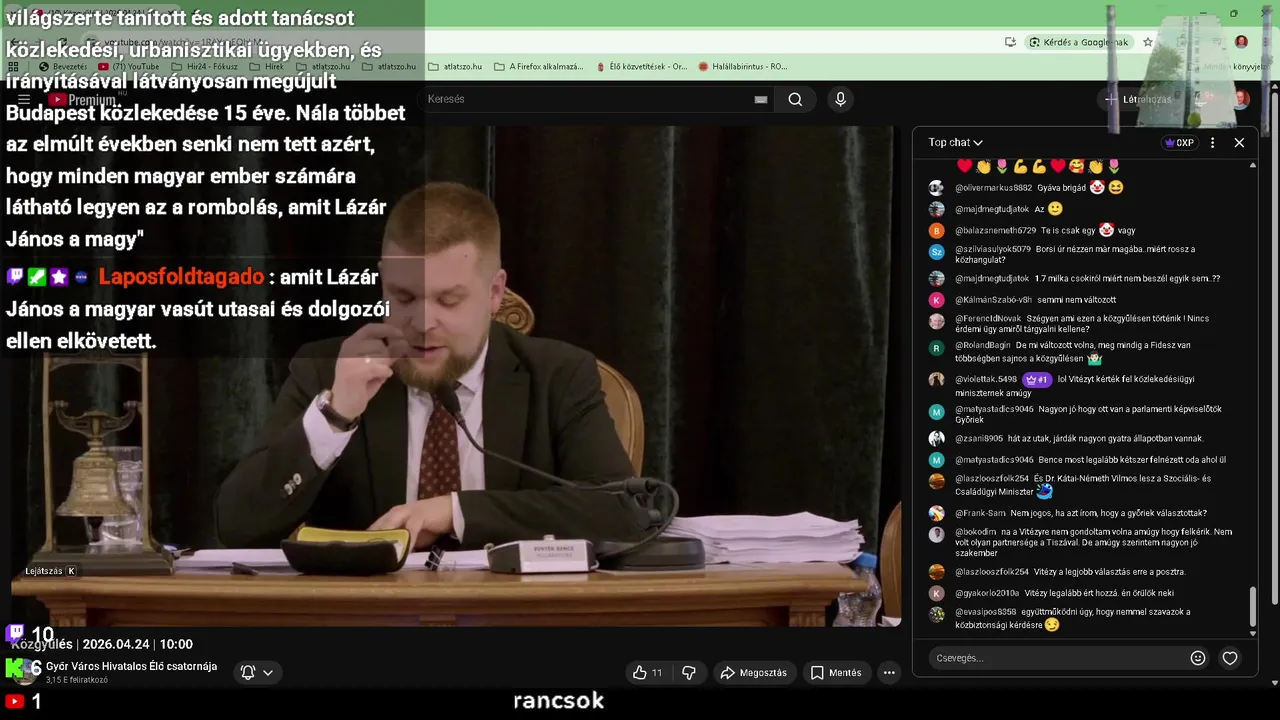Click the Laposfoldtagado overlay username
Image resolution: width=1280 pixels, height=720 pixels.
point(181,277)
